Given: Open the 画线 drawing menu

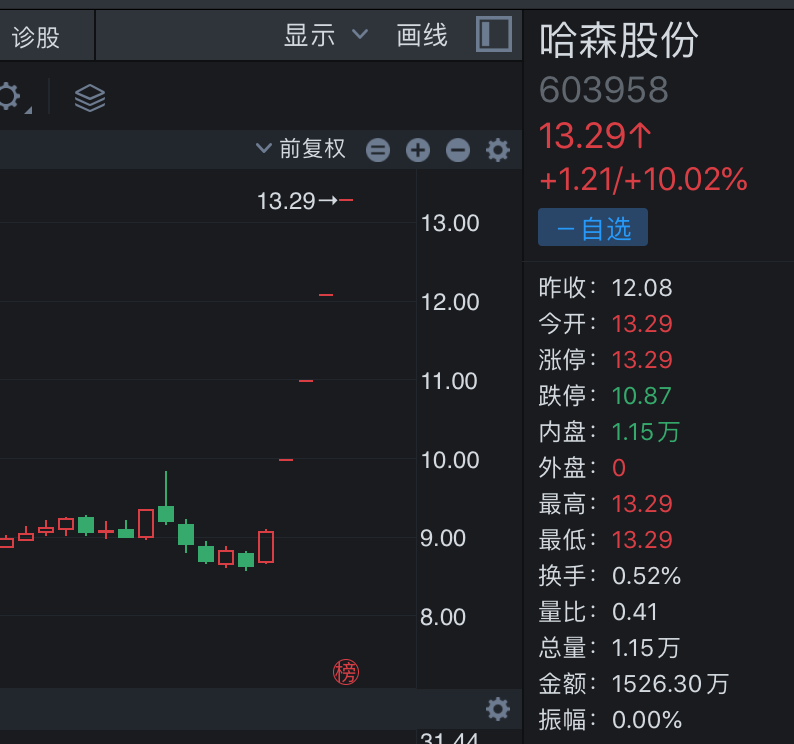Looking at the screenshot, I should [422, 36].
